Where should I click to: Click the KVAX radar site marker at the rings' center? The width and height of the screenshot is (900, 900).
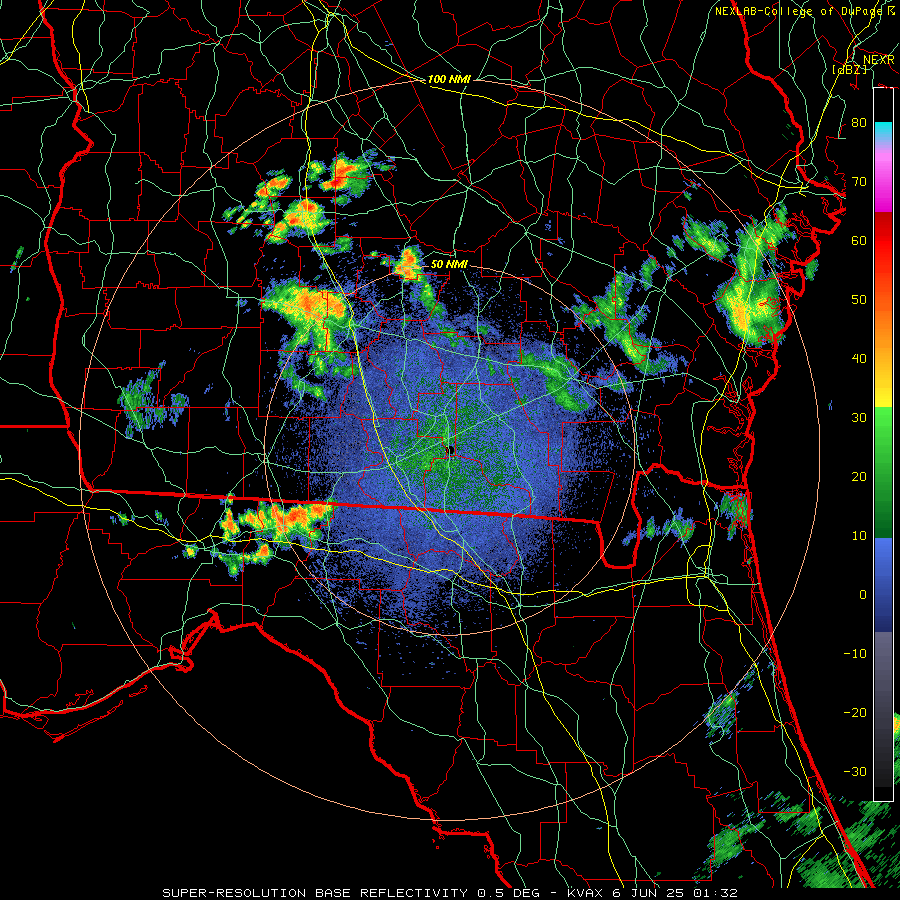point(451,451)
